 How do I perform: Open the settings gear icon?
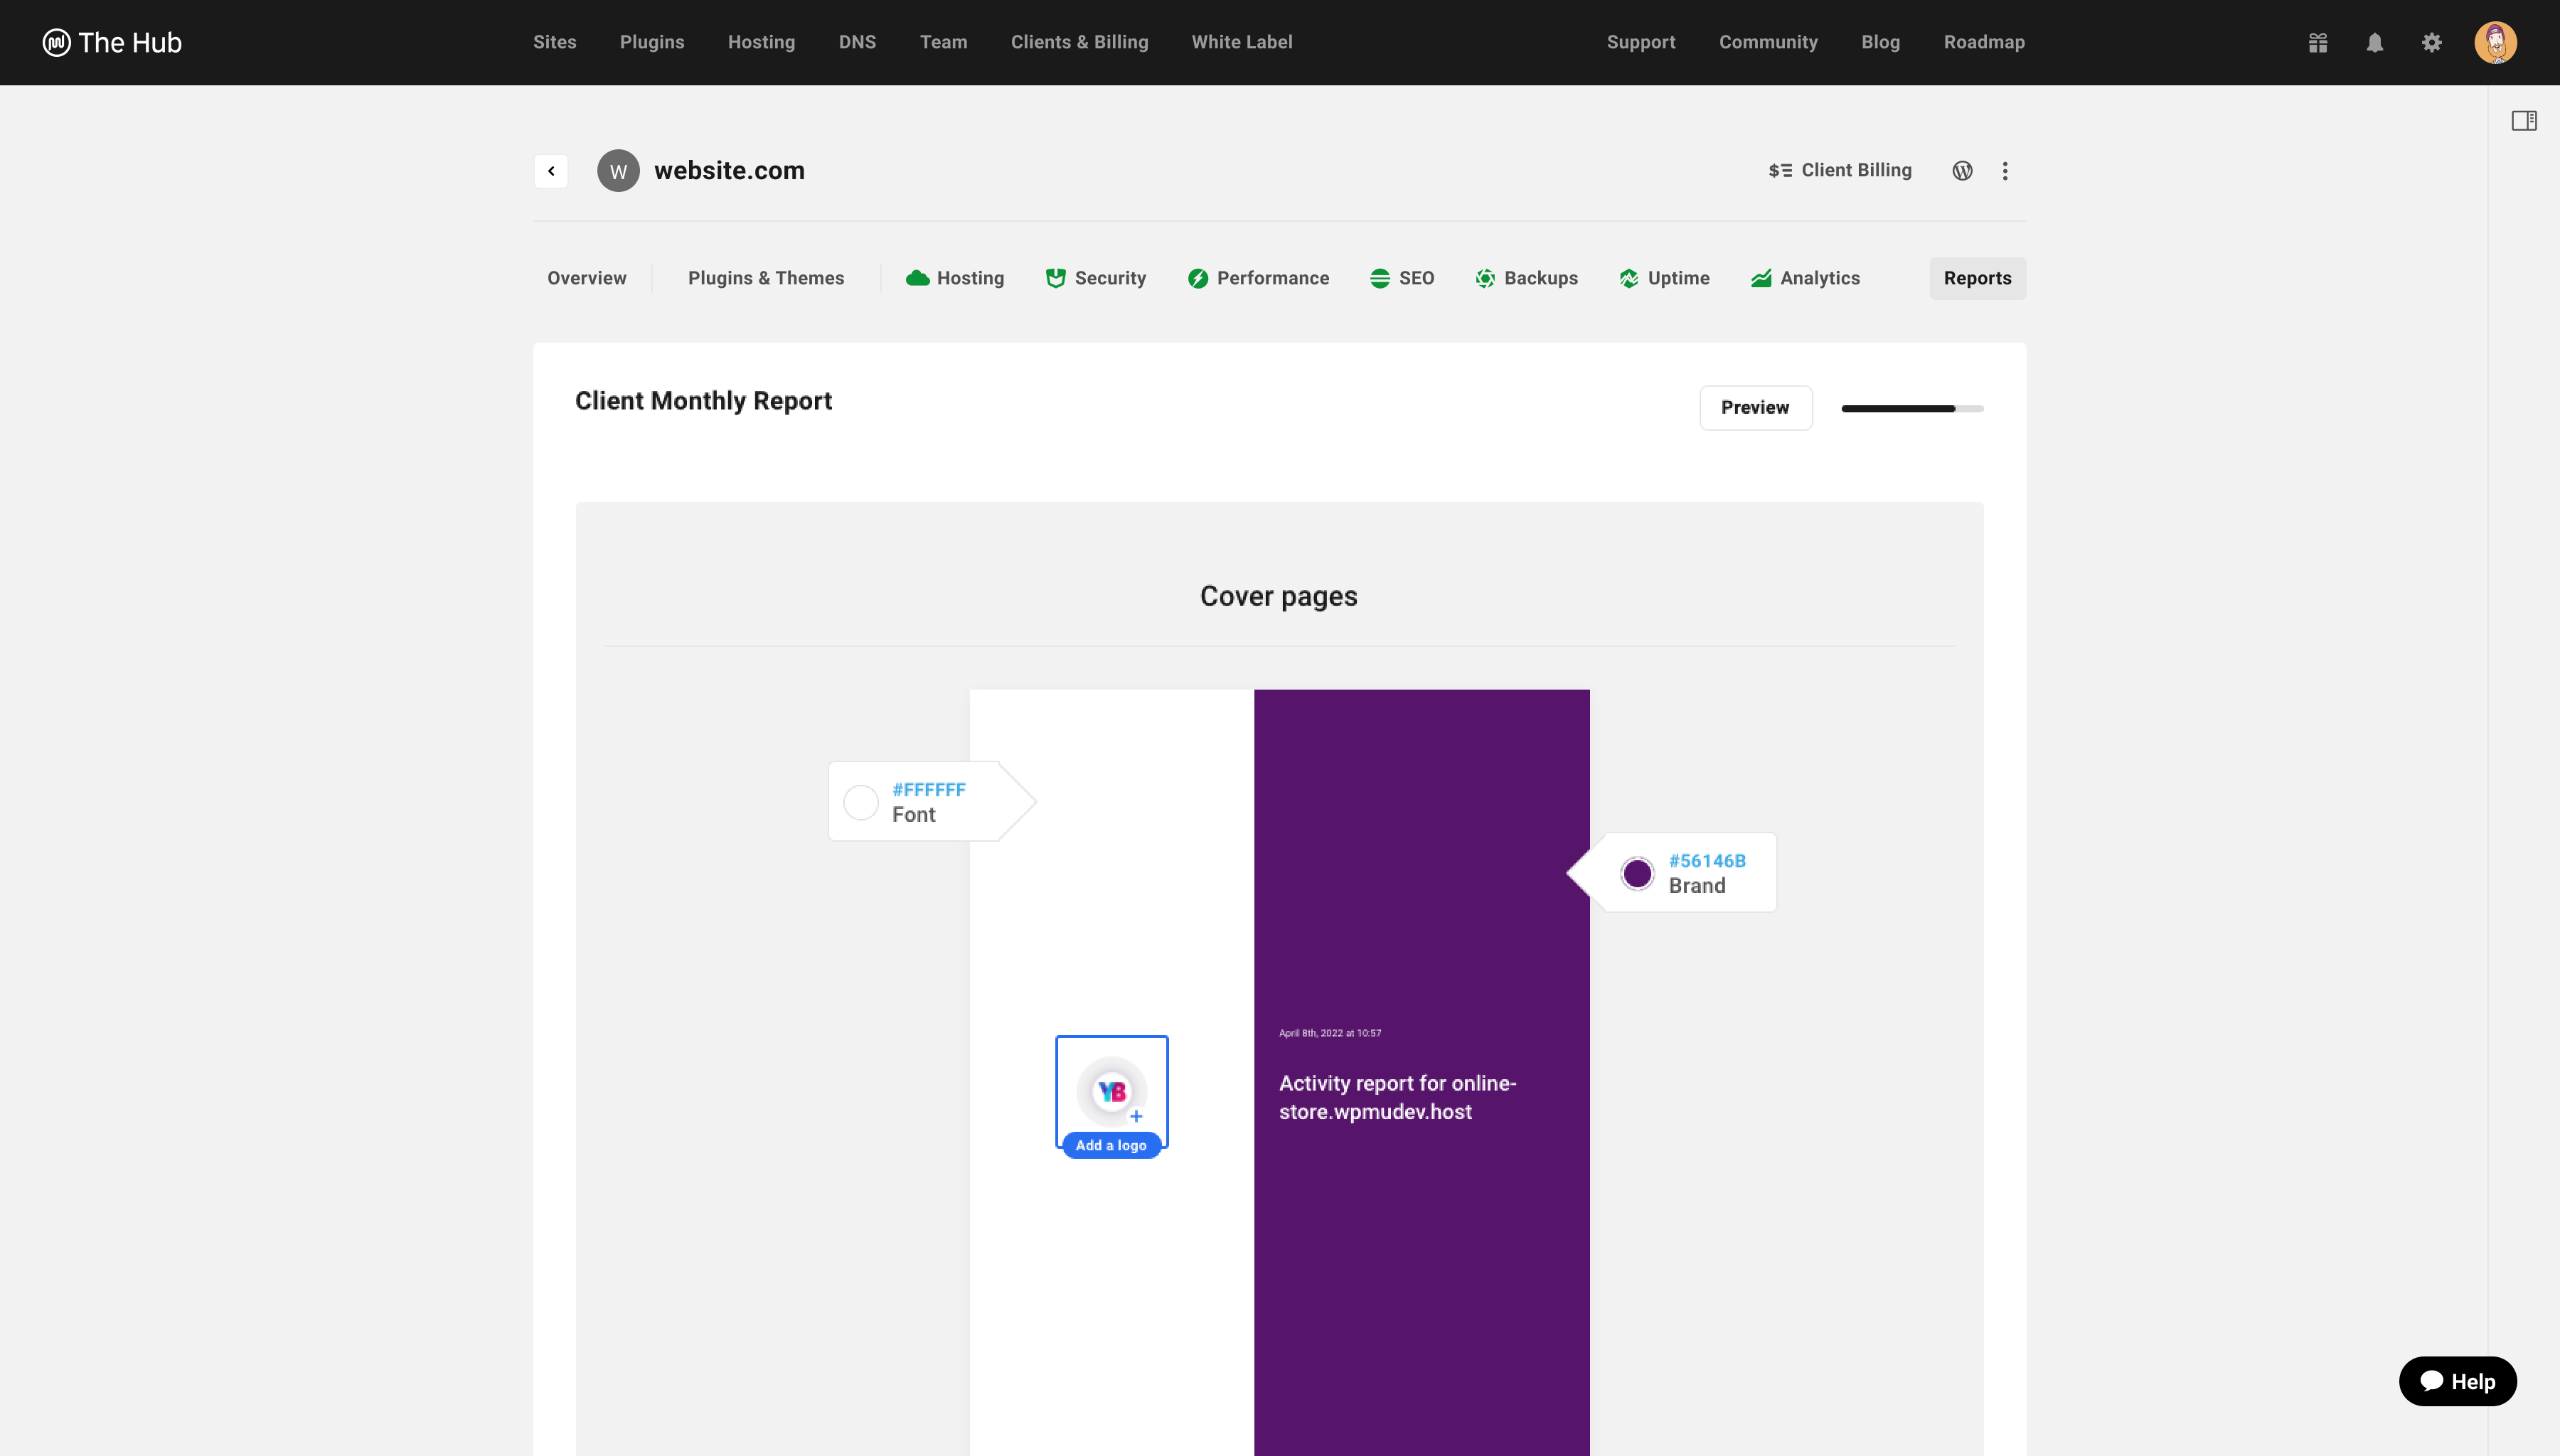(2432, 42)
